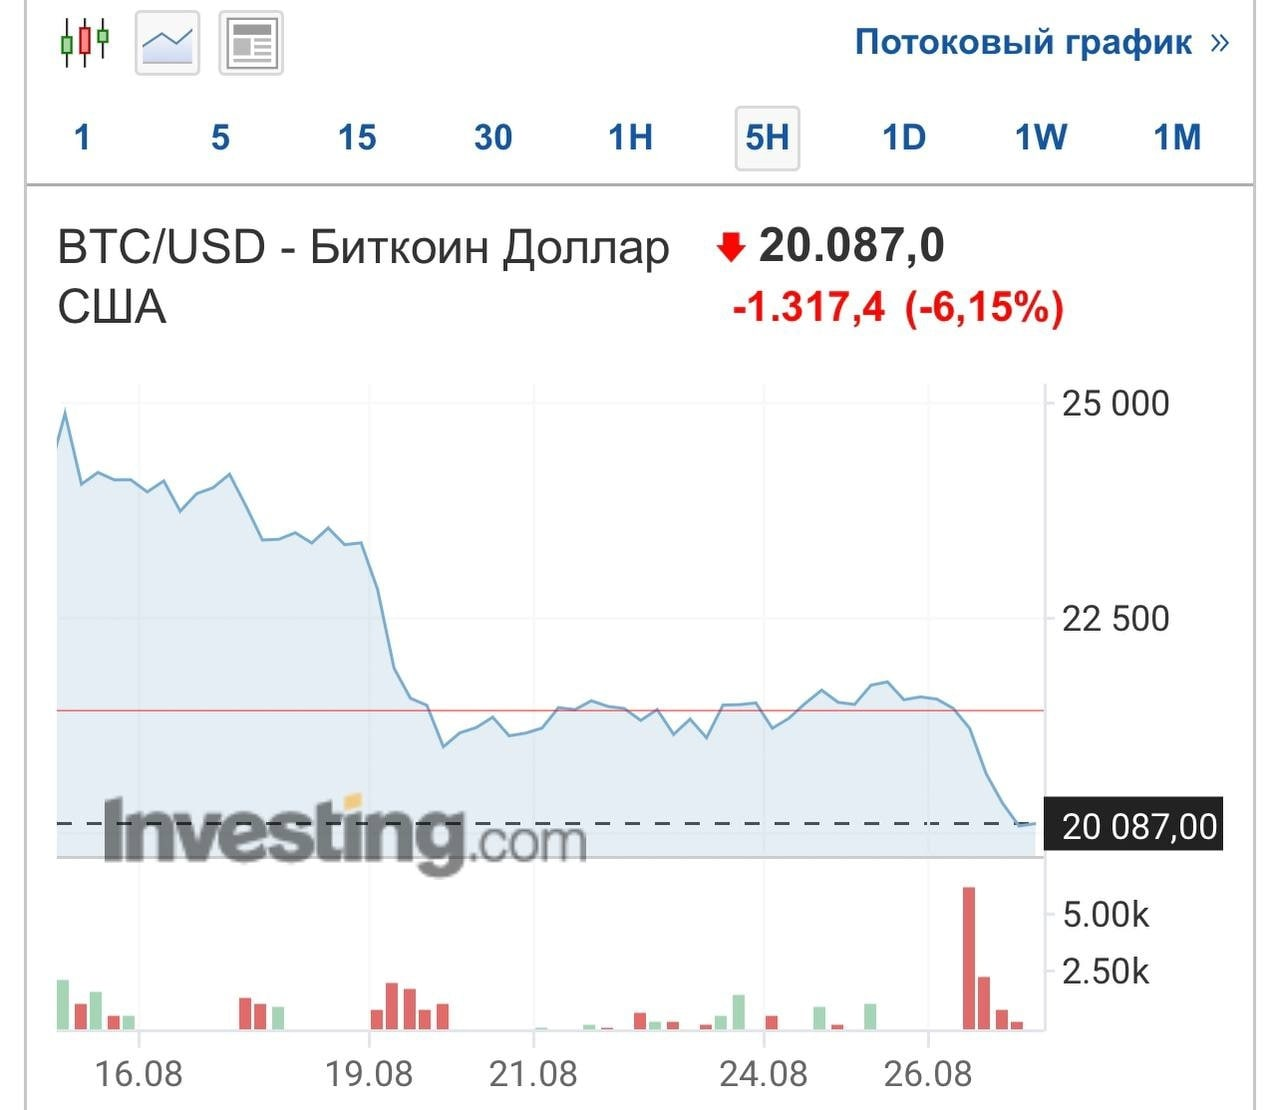Viewport: 1280px width, 1110px height.
Task: Click the 19.08 date axis label
Action: (369, 1074)
